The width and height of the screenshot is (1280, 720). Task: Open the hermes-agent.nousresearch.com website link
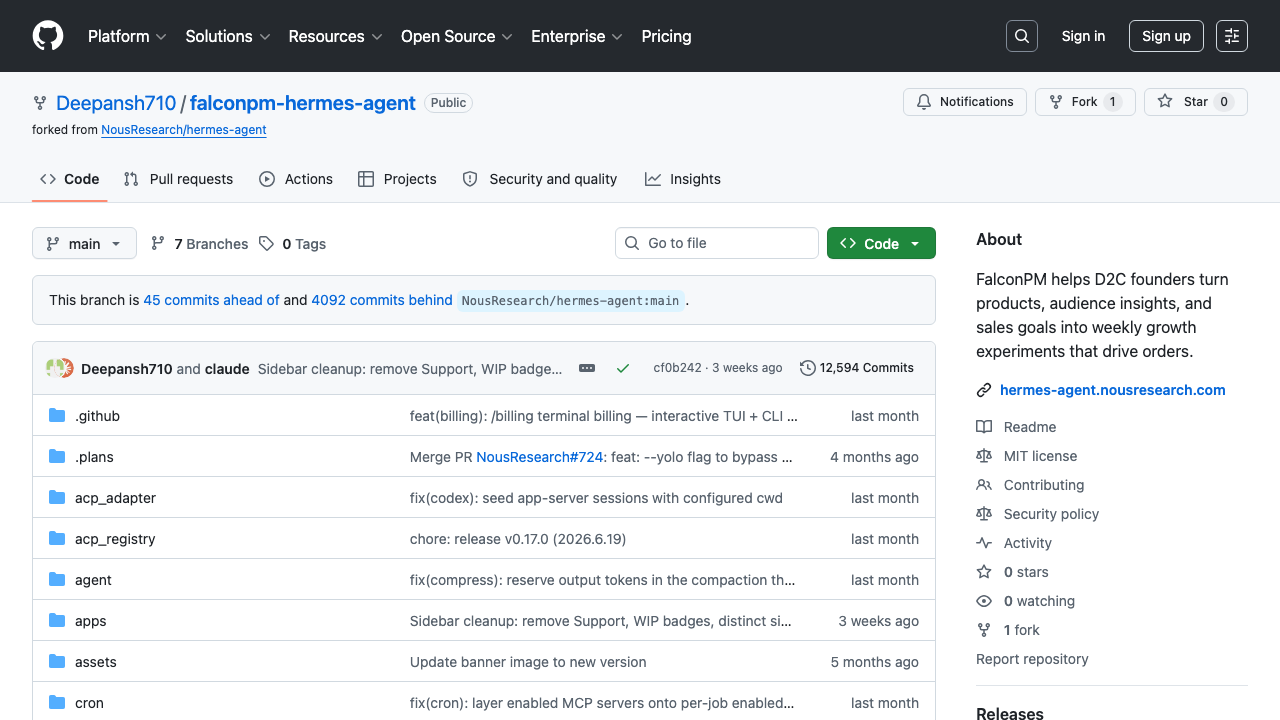[x=1113, y=390]
